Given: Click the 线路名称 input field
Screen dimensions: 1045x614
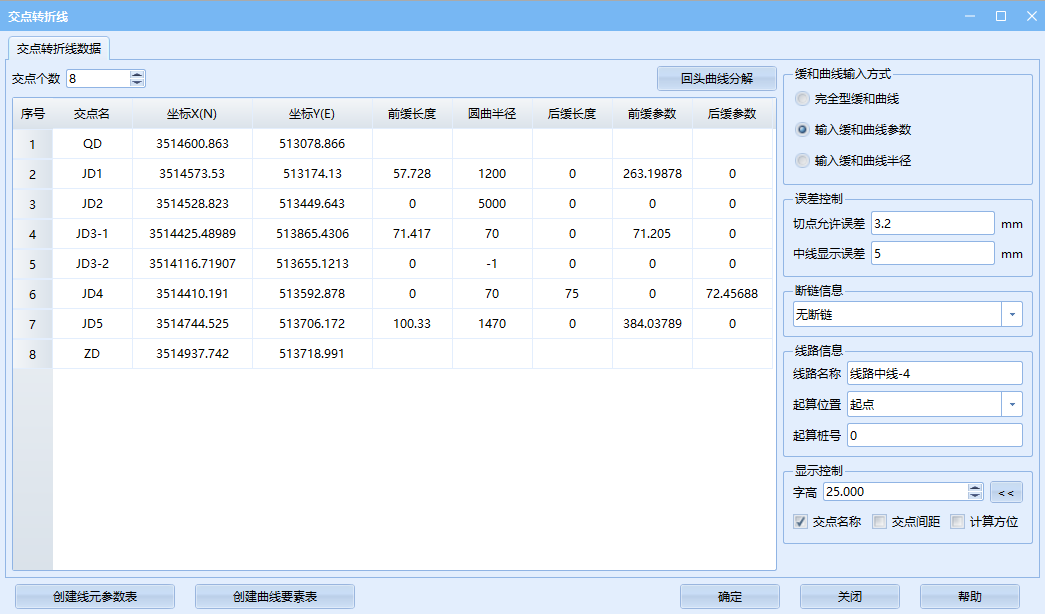Looking at the screenshot, I should [934, 373].
